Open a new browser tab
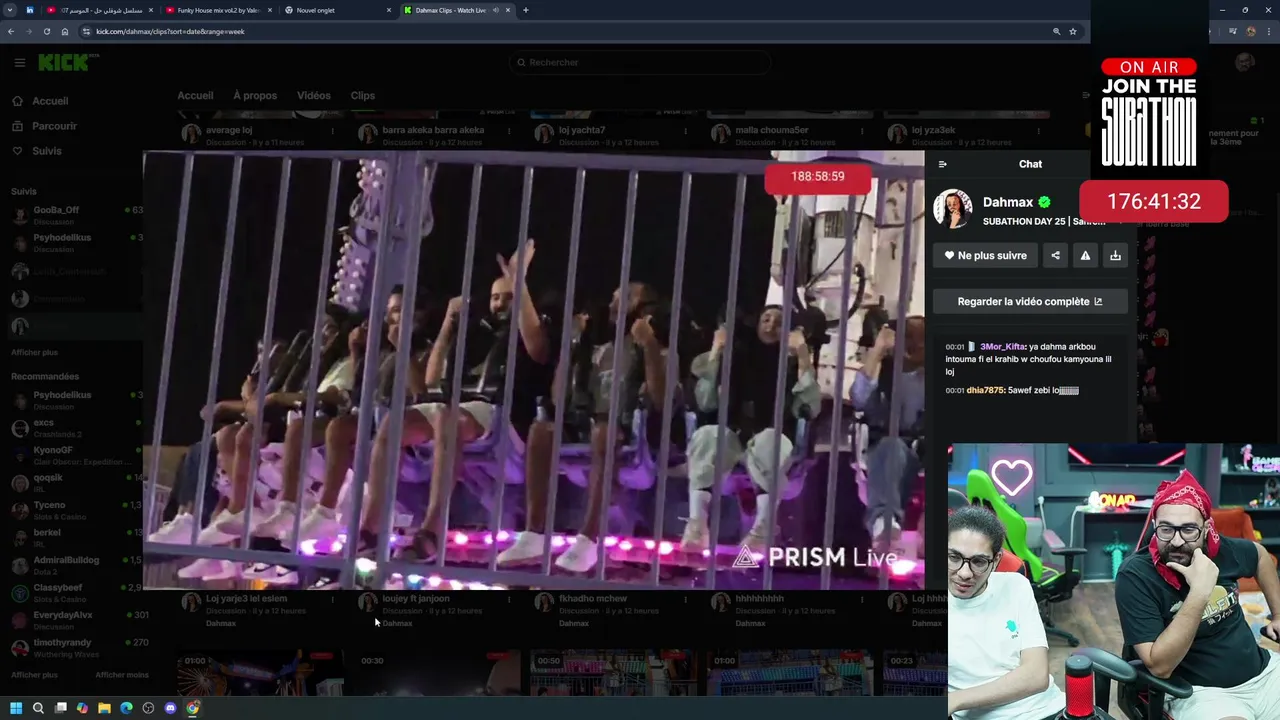Viewport: 1280px width, 720px height. [526, 10]
